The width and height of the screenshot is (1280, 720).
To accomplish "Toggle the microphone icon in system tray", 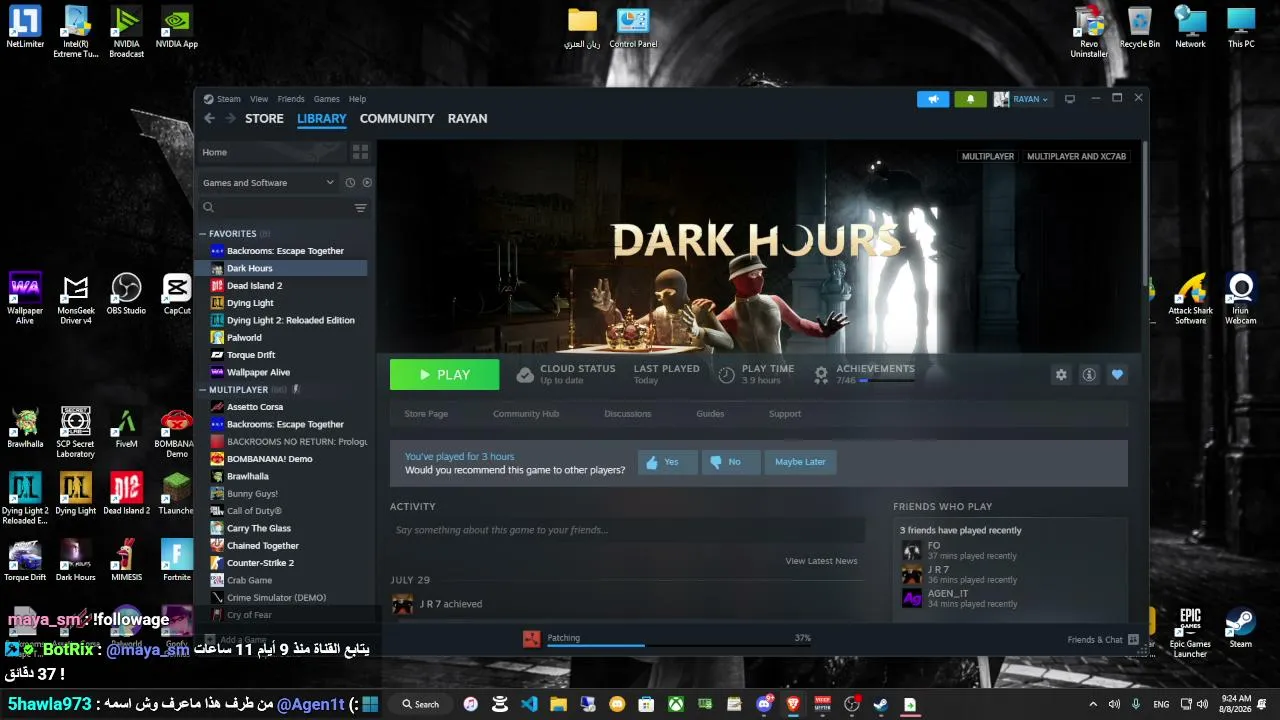I will tap(1136, 704).
